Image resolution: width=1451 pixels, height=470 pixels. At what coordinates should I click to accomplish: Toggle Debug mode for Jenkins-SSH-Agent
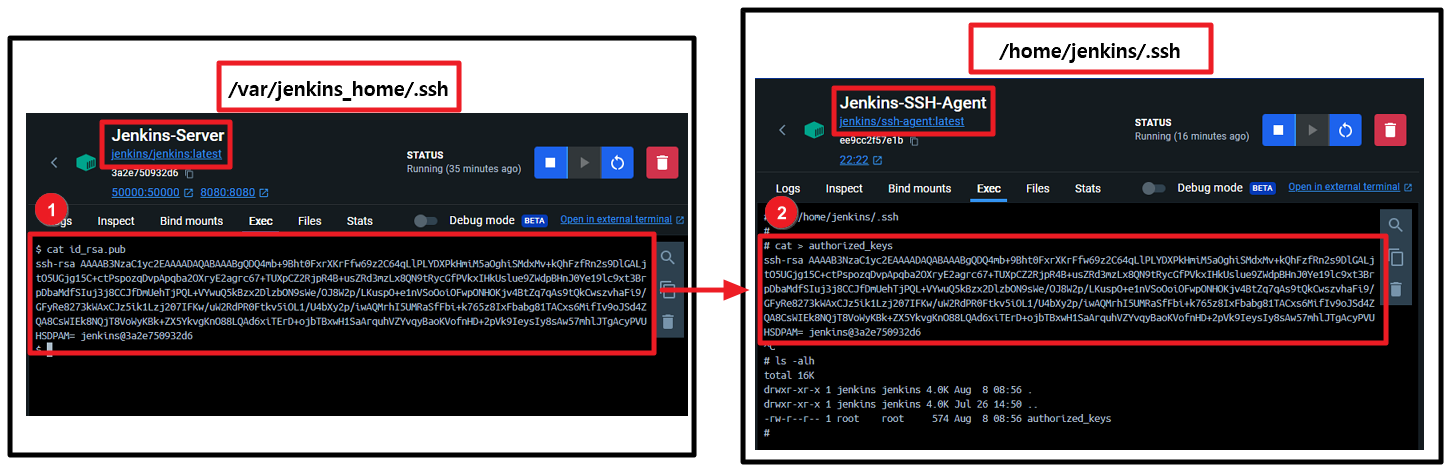point(1154,188)
